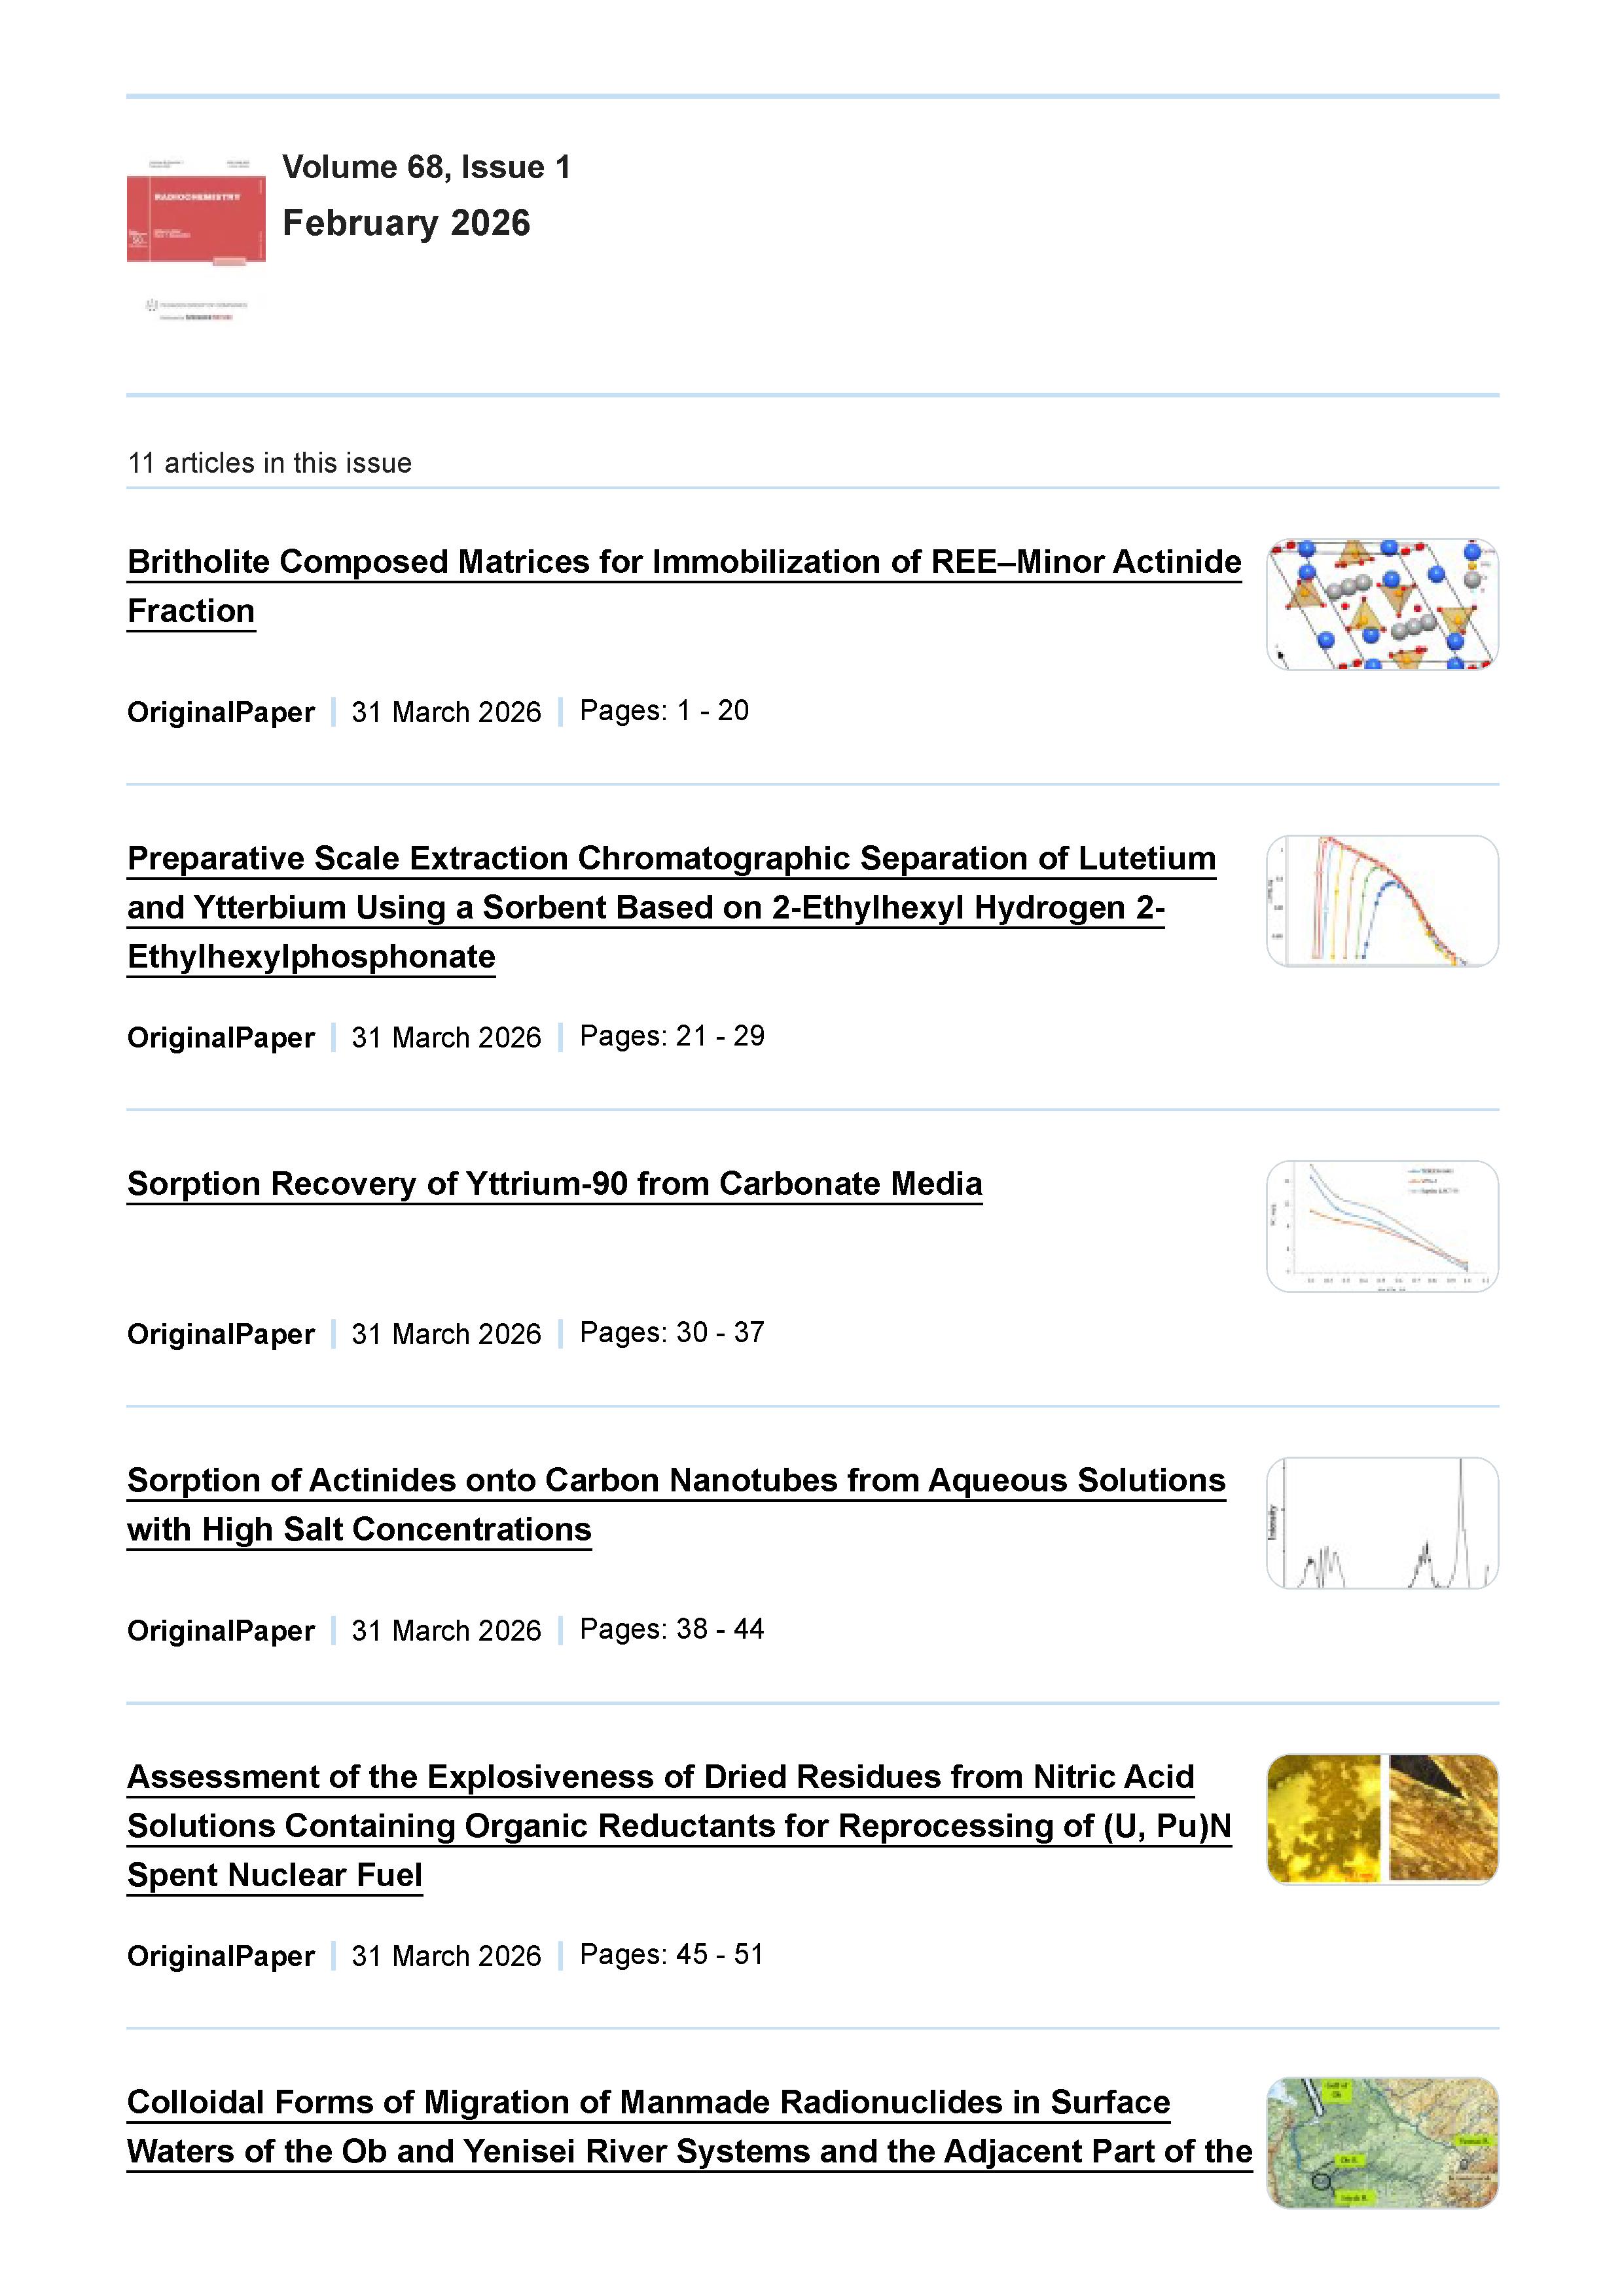
Task: Click the Volume 68, Issue 1 heading
Action: click(426, 167)
